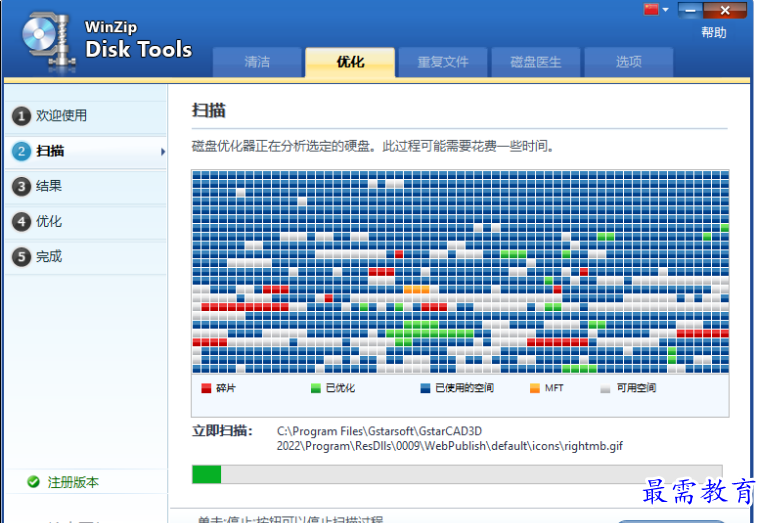Select the 完成 step label

pyautogui.click(x=49, y=256)
